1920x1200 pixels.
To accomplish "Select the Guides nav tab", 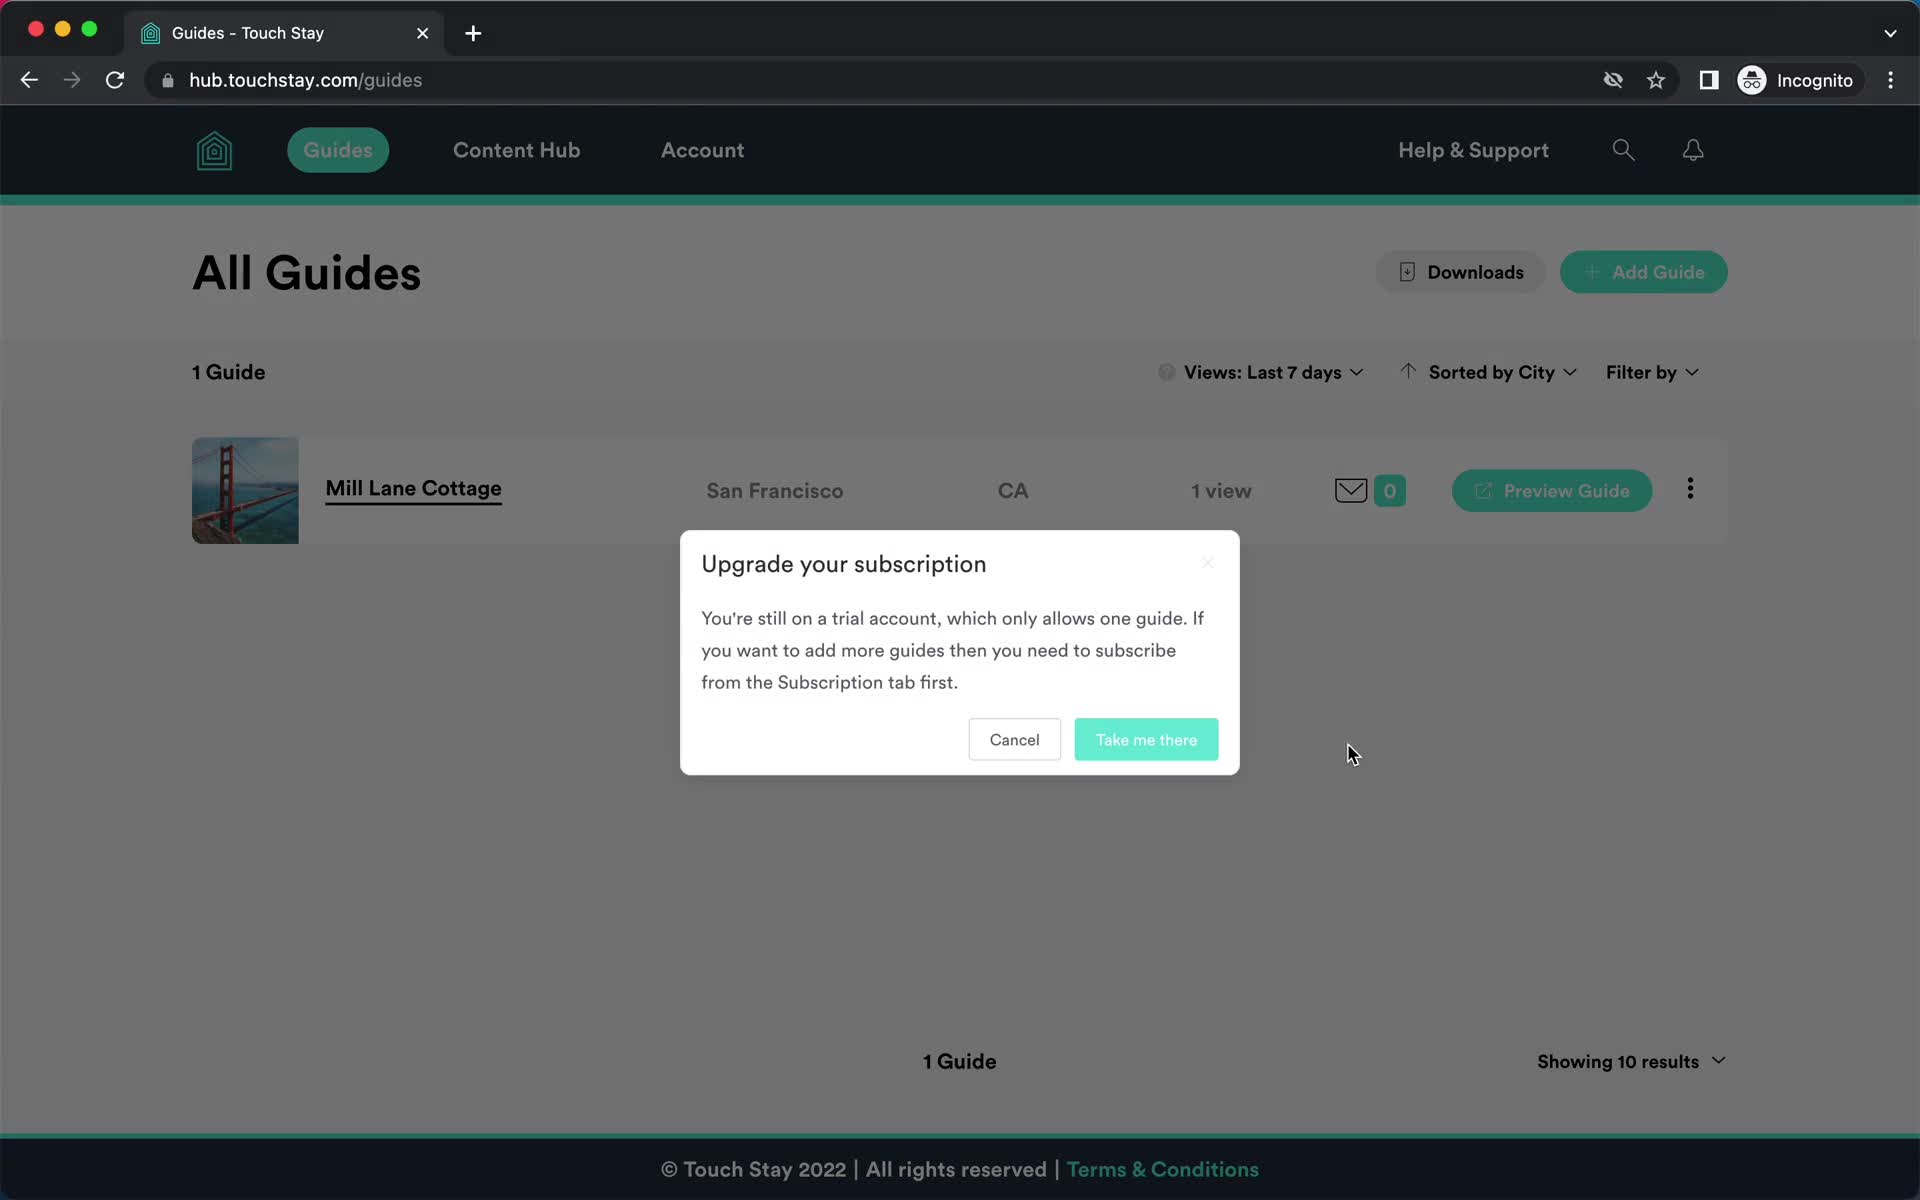I will [x=338, y=150].
